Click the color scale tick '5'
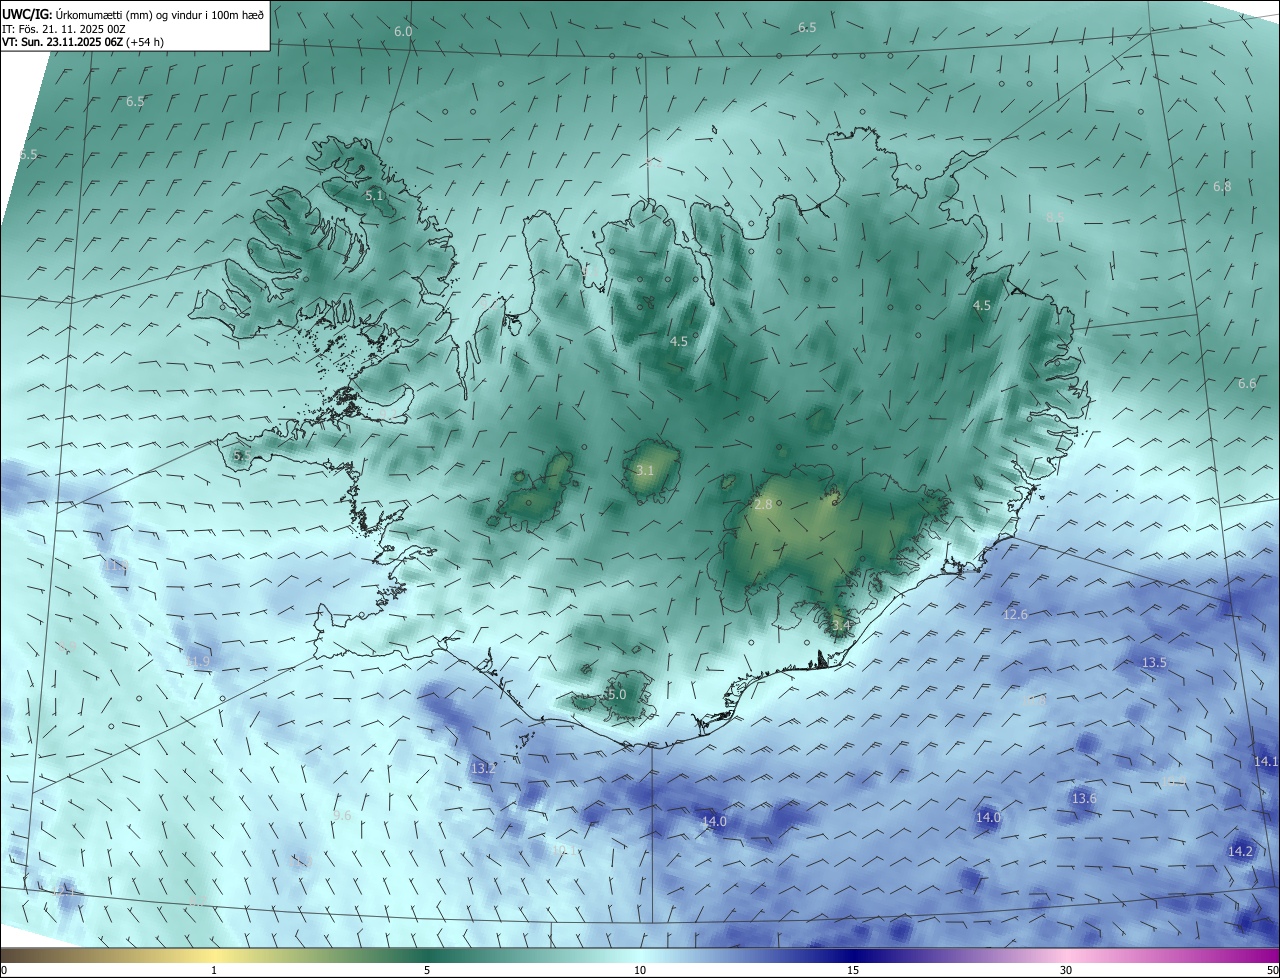 click(x=427, y=970)
